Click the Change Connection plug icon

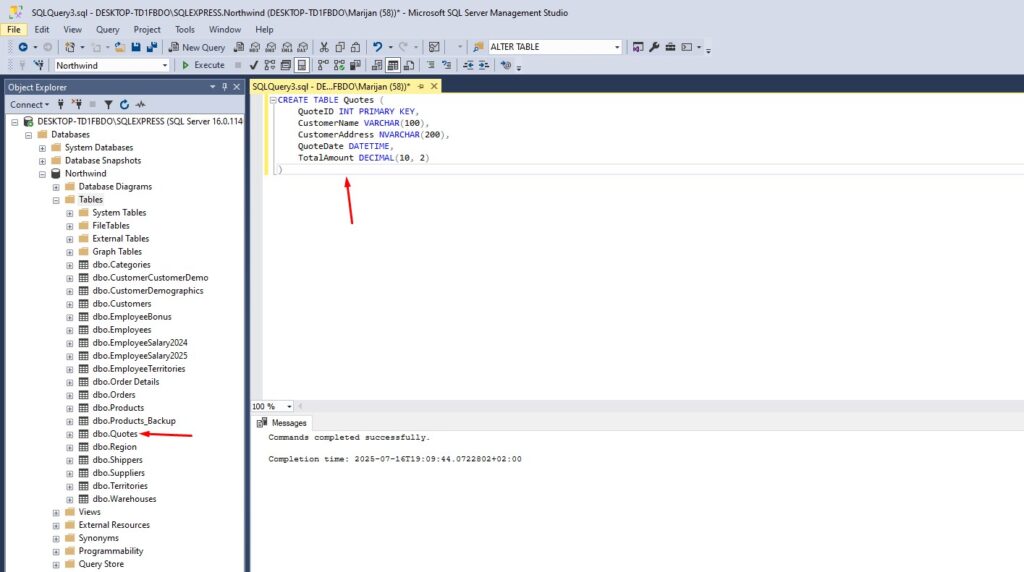pos(39,65)
